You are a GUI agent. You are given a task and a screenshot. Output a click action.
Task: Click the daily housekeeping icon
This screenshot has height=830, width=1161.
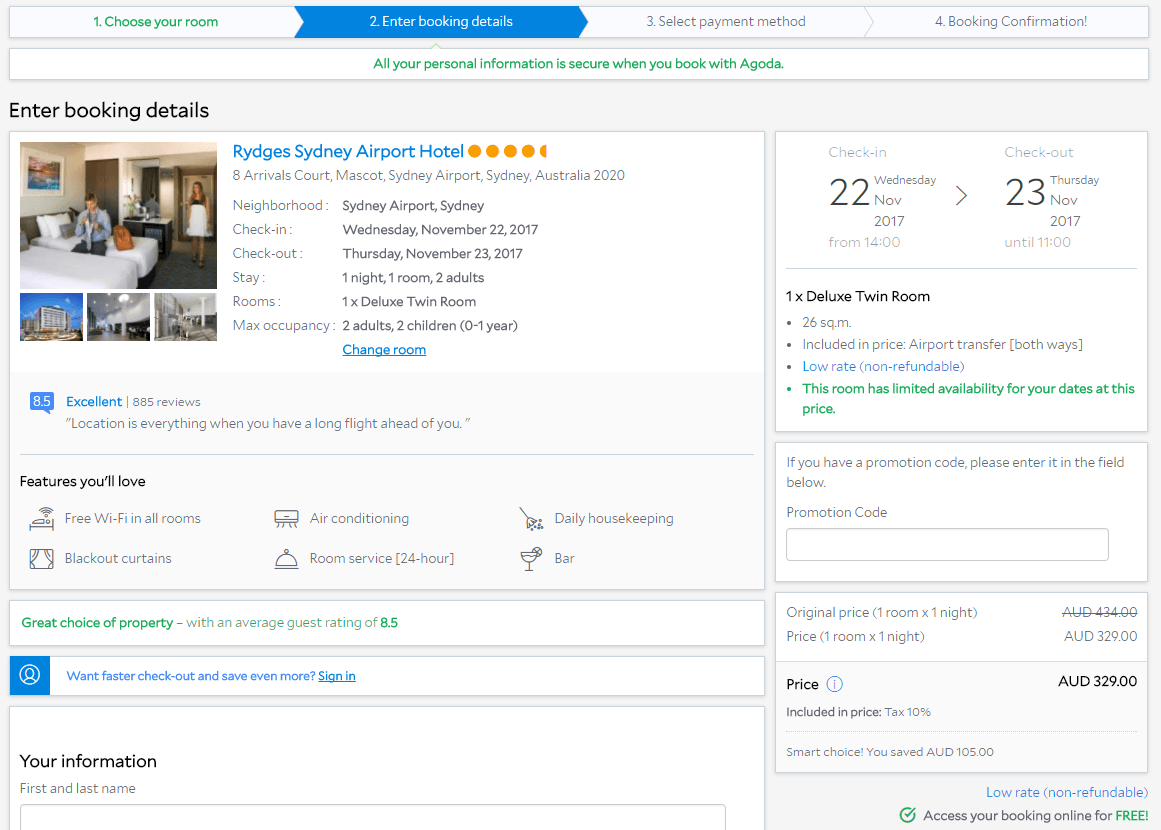point(531,519)
